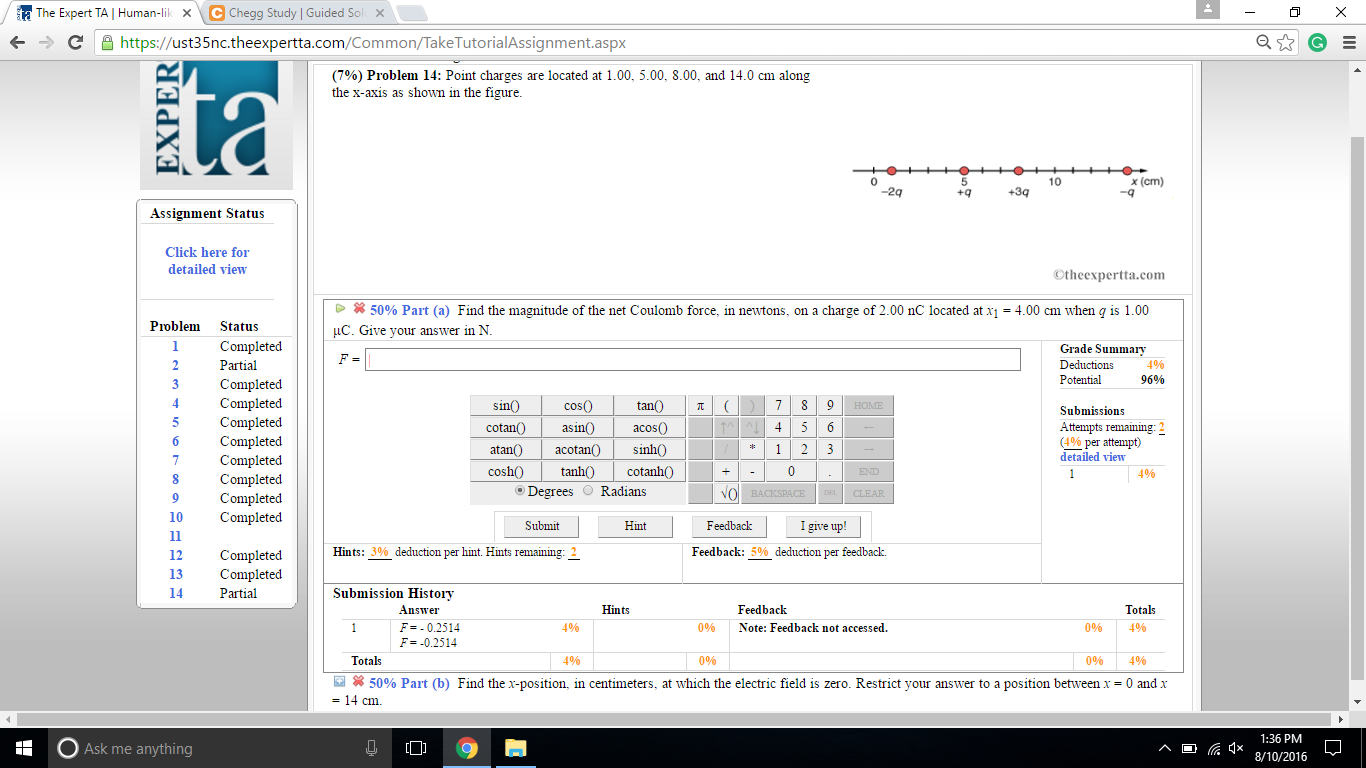Viewport: 1366px width, 768px height.
Task: Expand hidden icons in the system tray
Action: [x=1163, y=747]
